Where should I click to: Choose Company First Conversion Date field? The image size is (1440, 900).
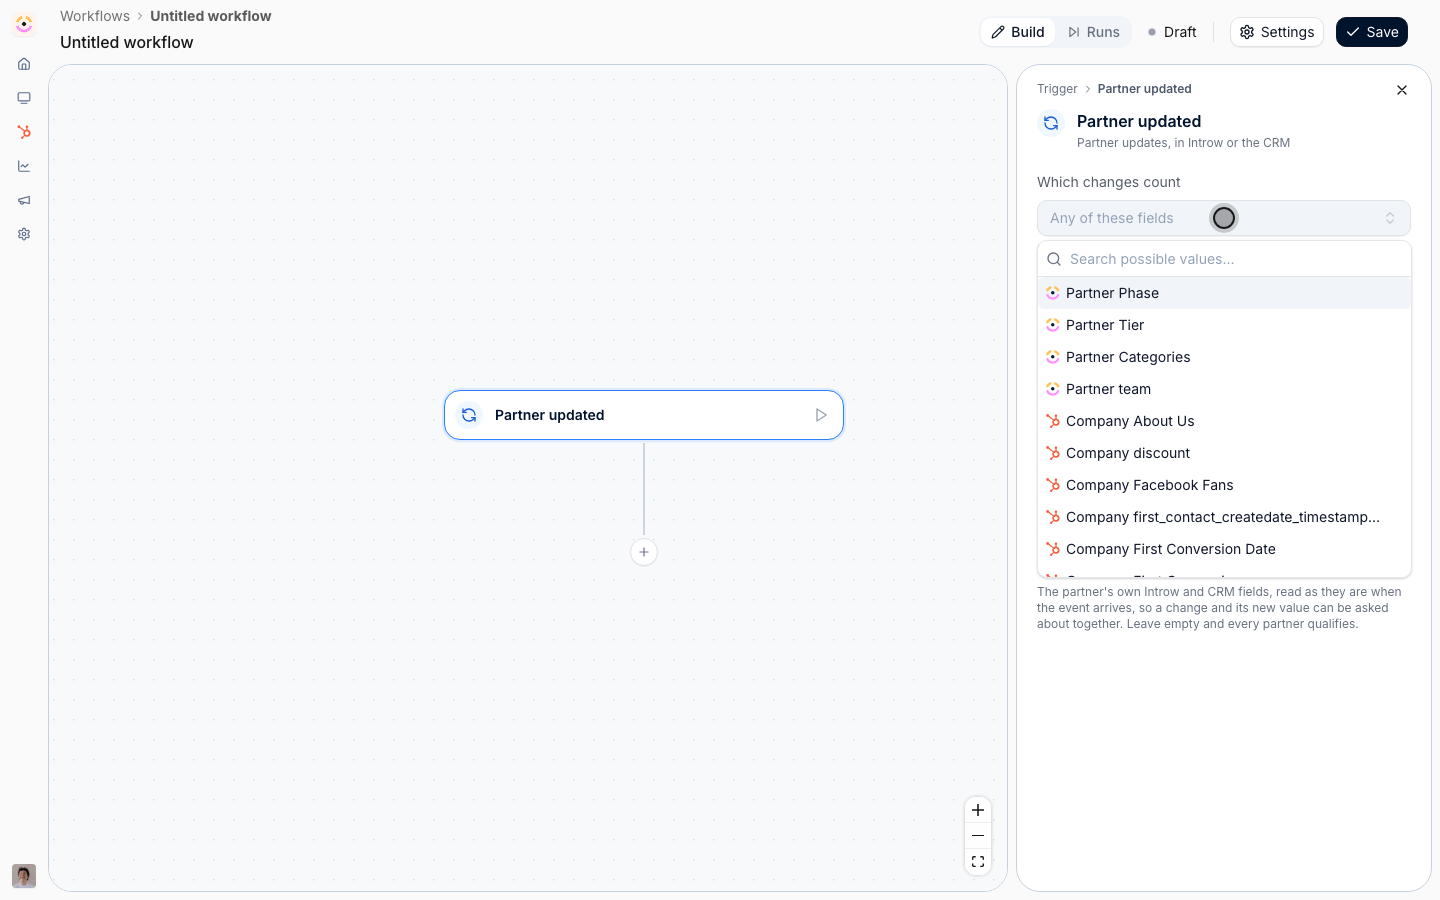[x=1224, y=549]
